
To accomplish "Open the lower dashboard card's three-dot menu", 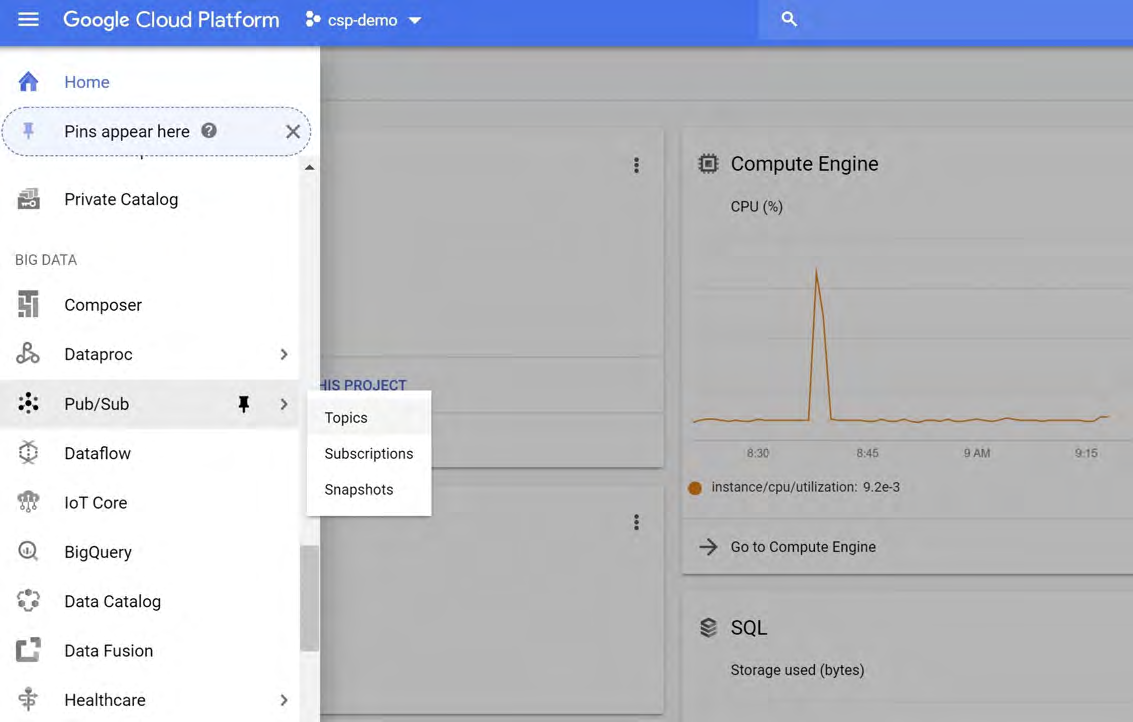I will (x=637, y=523).
